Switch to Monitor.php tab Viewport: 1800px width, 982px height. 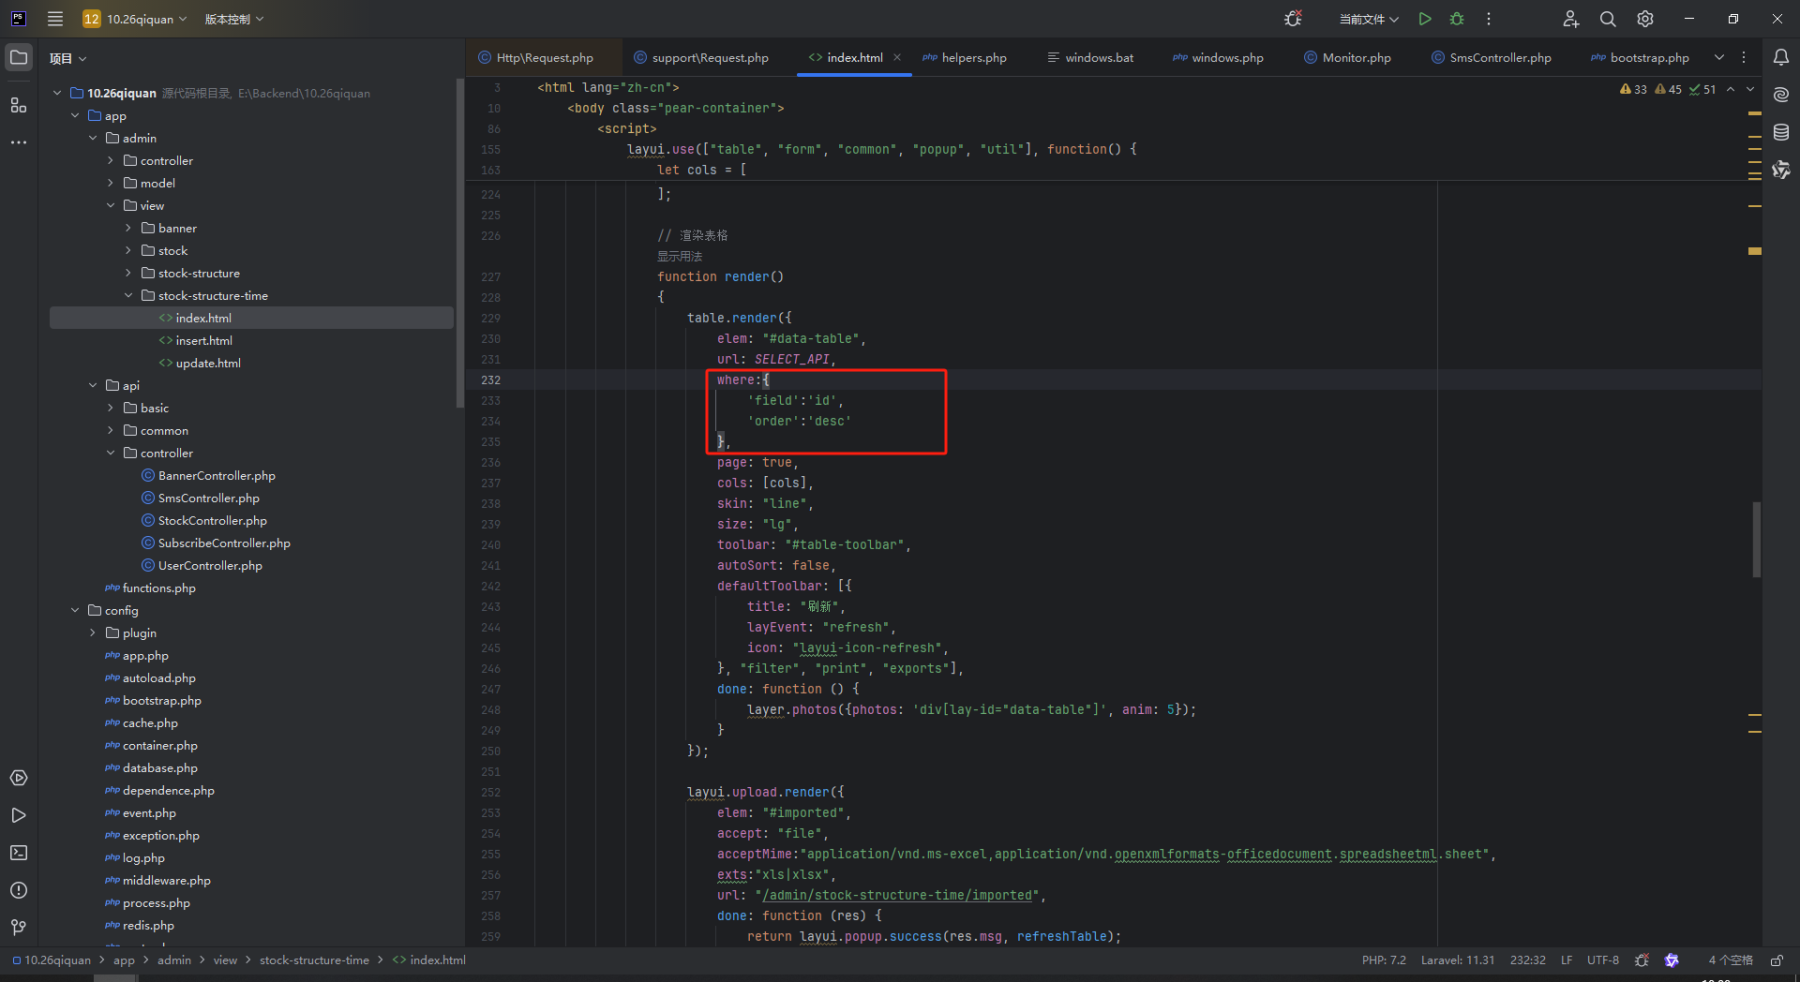(x=1347, y=57)
